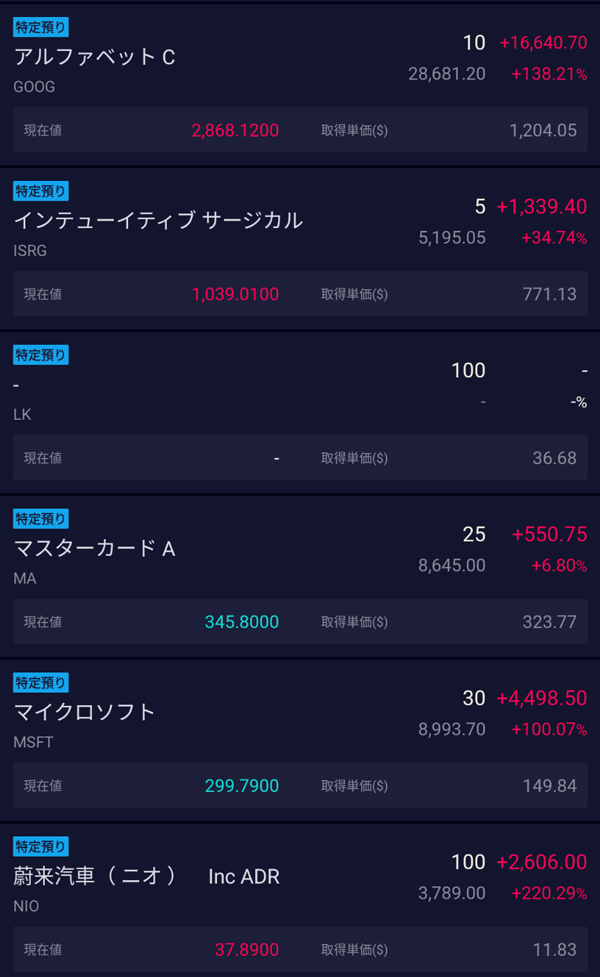Tap the 特定預り badge above the LK ticker
Viewport: 600px width, 977px height.
coord(41,355)
